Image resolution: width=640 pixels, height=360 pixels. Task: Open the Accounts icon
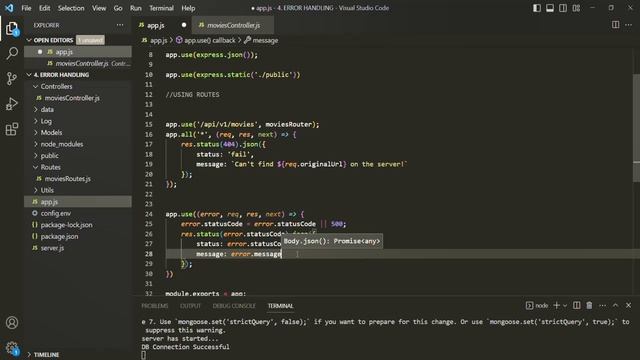click(x=12, y=322)
